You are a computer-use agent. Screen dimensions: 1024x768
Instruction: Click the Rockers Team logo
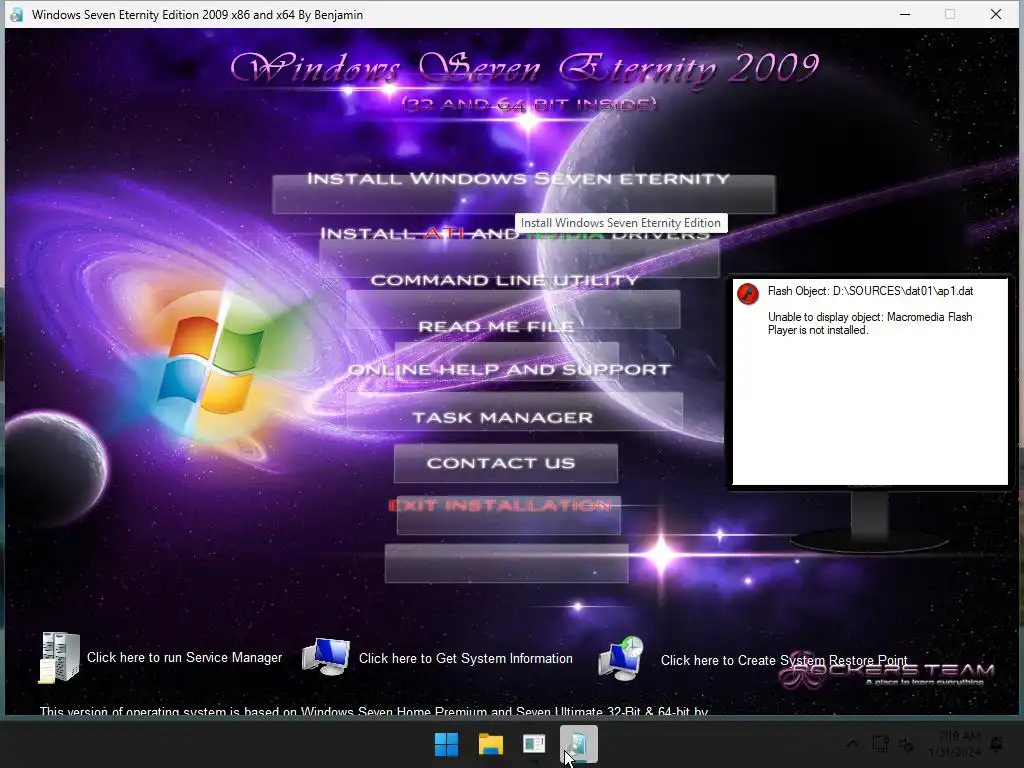[x=887, y=671]
